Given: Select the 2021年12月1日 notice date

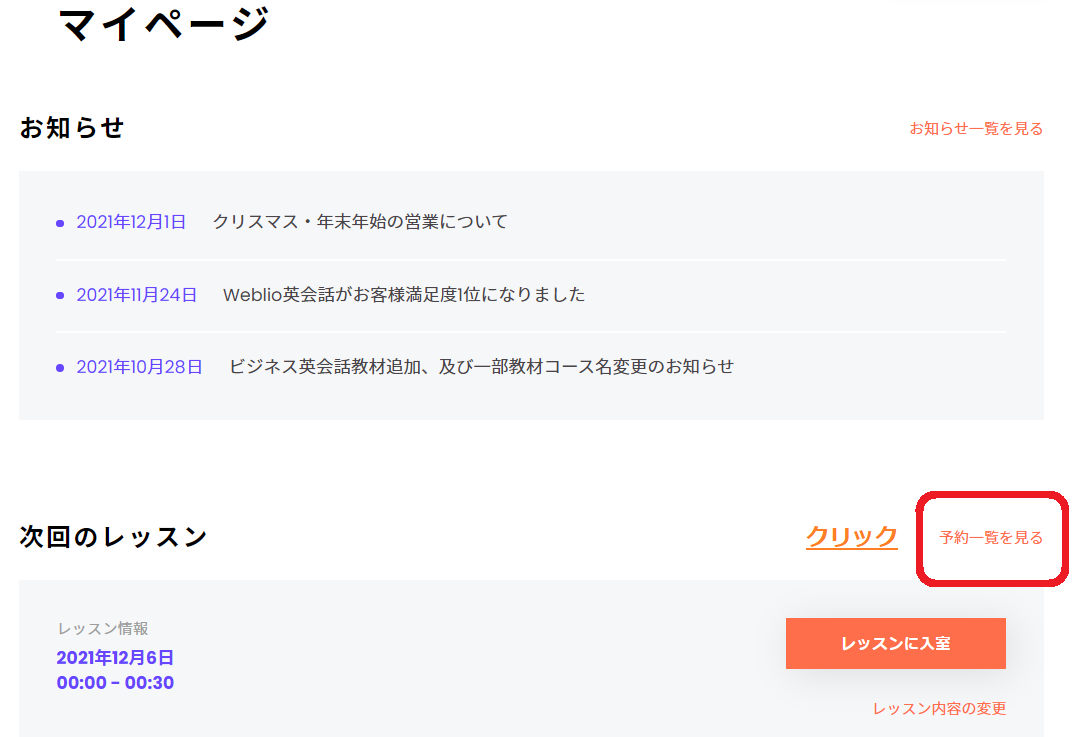Looking at the screenshot, I should click(131, 222).
